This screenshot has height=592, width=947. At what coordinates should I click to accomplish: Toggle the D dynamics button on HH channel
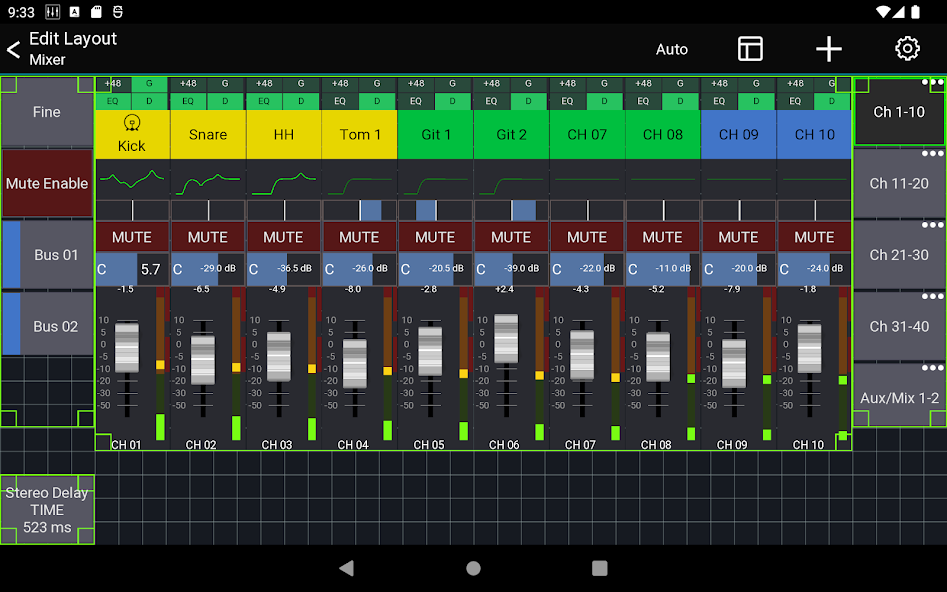(301, 101)
